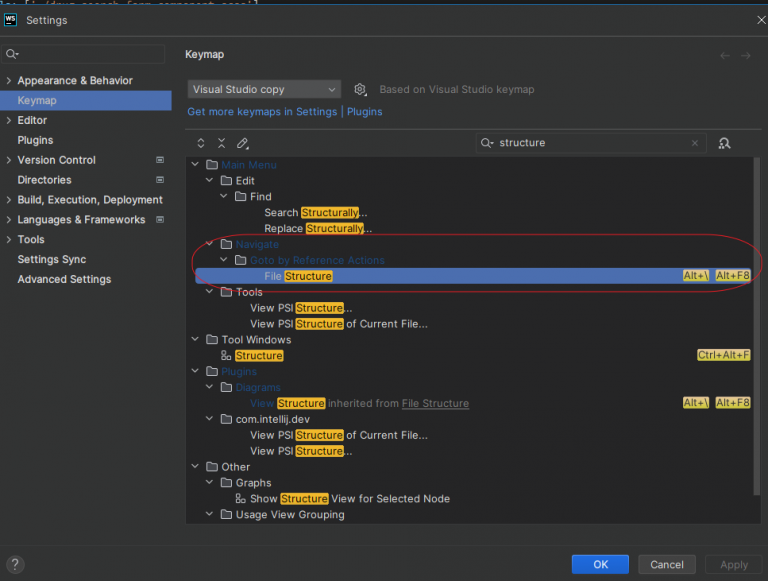Viewport: 768px width, 581px height.
Task: Select Plugins in settings sidebar
Action: point(35,140)
